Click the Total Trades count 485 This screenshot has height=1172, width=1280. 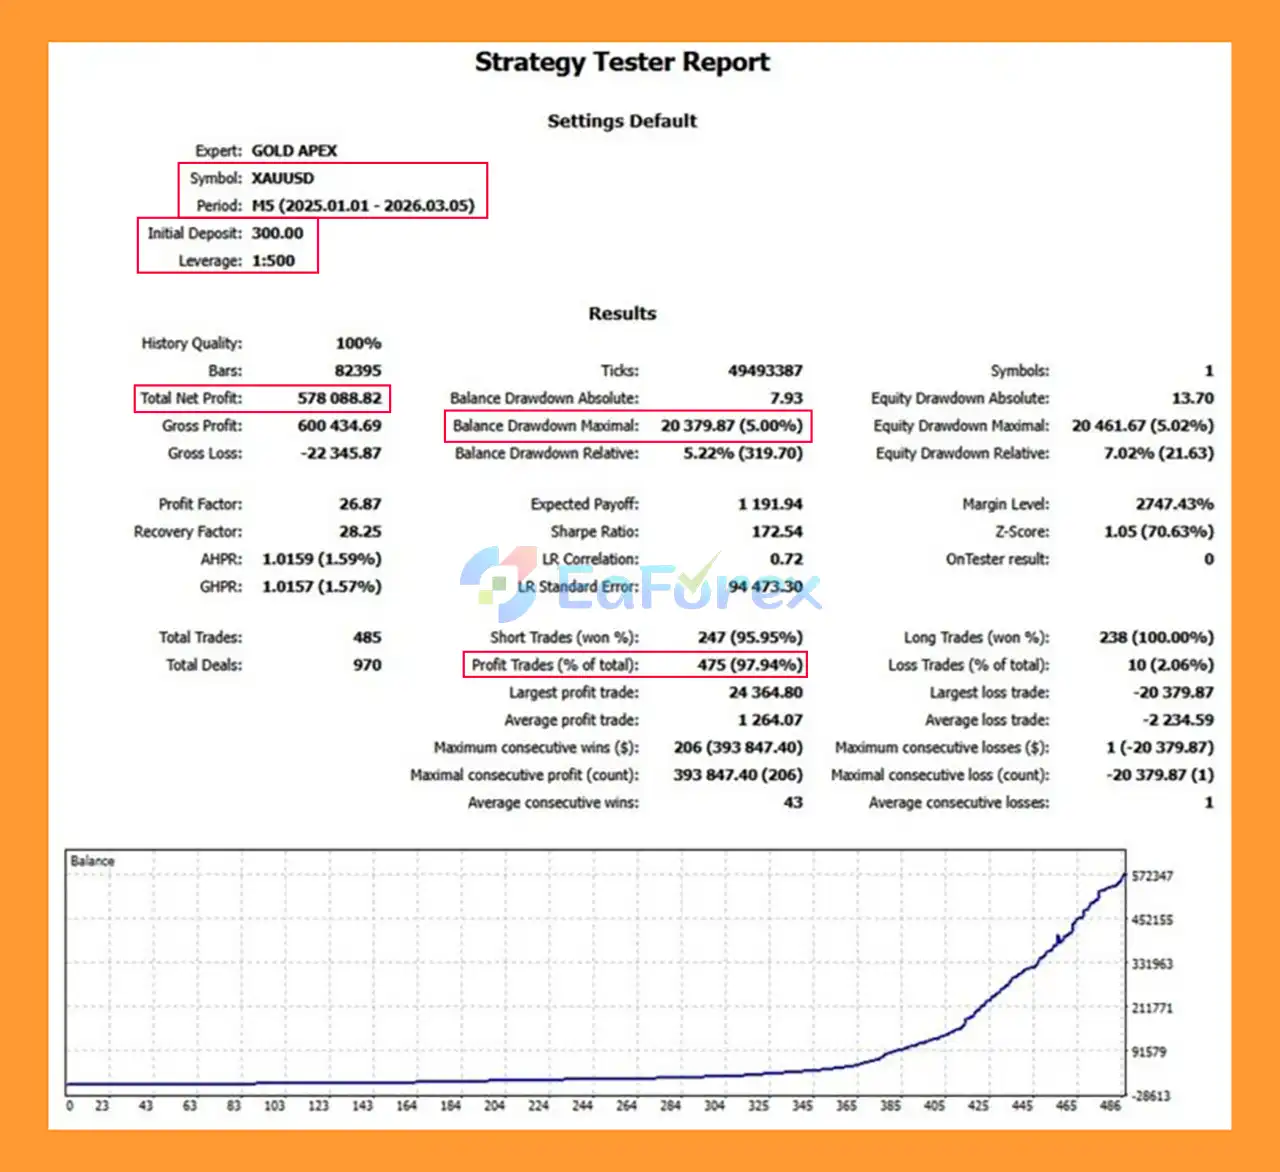[x=367, y=637]
